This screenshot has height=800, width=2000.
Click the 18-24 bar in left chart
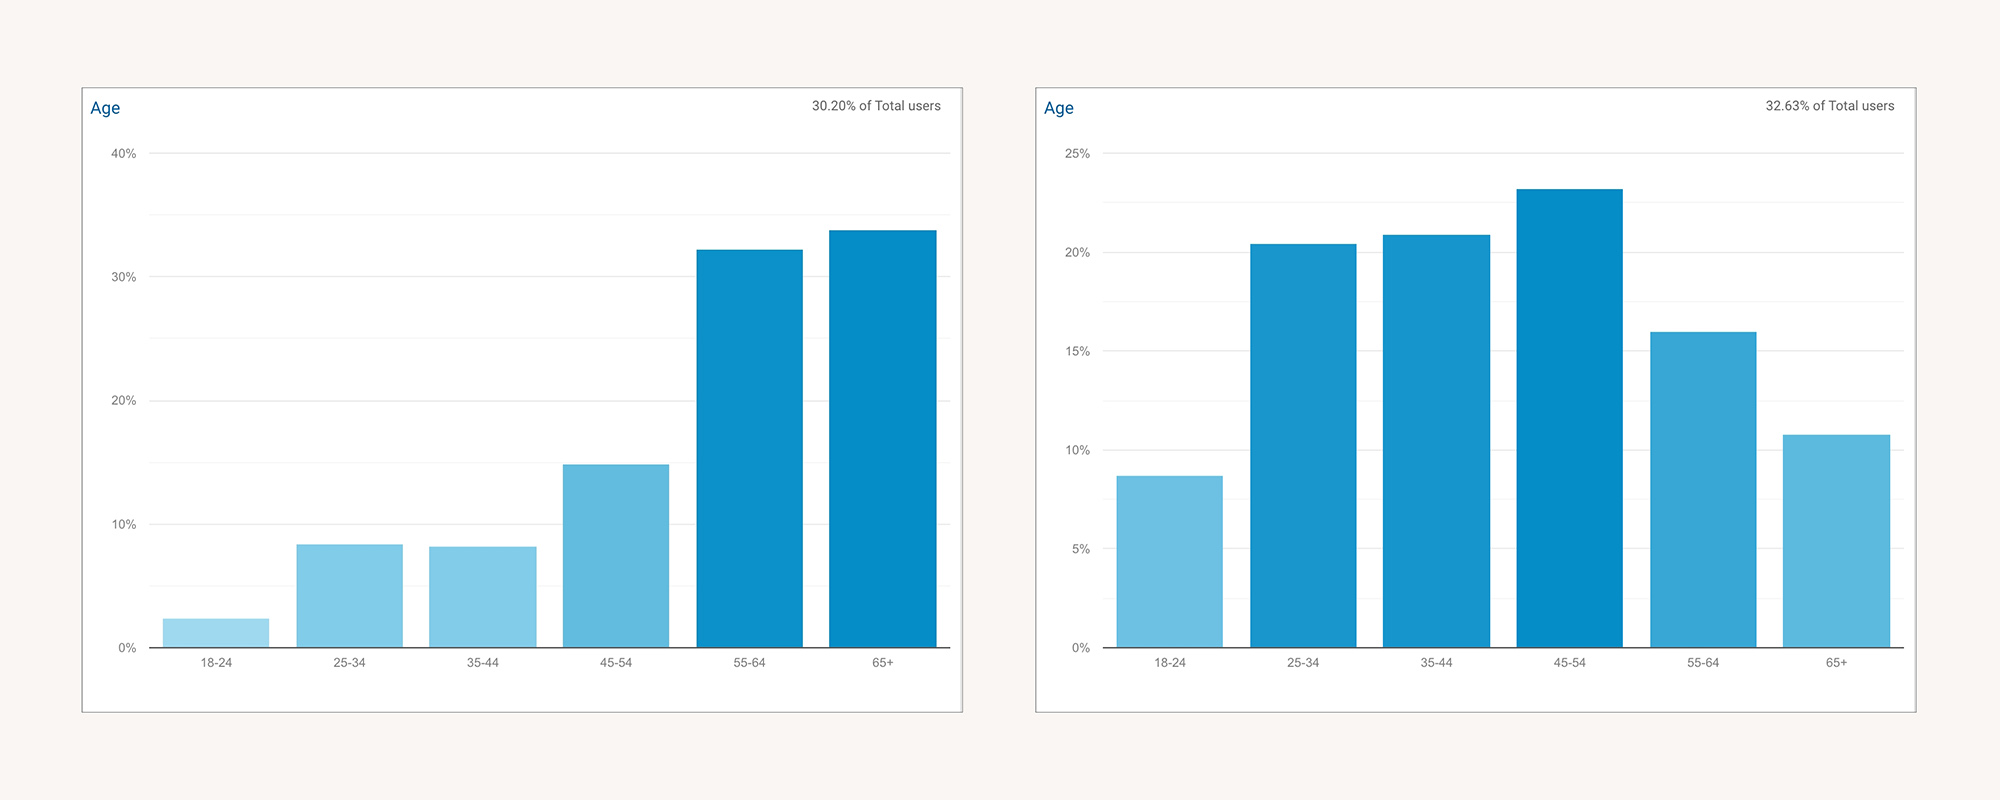216,633
